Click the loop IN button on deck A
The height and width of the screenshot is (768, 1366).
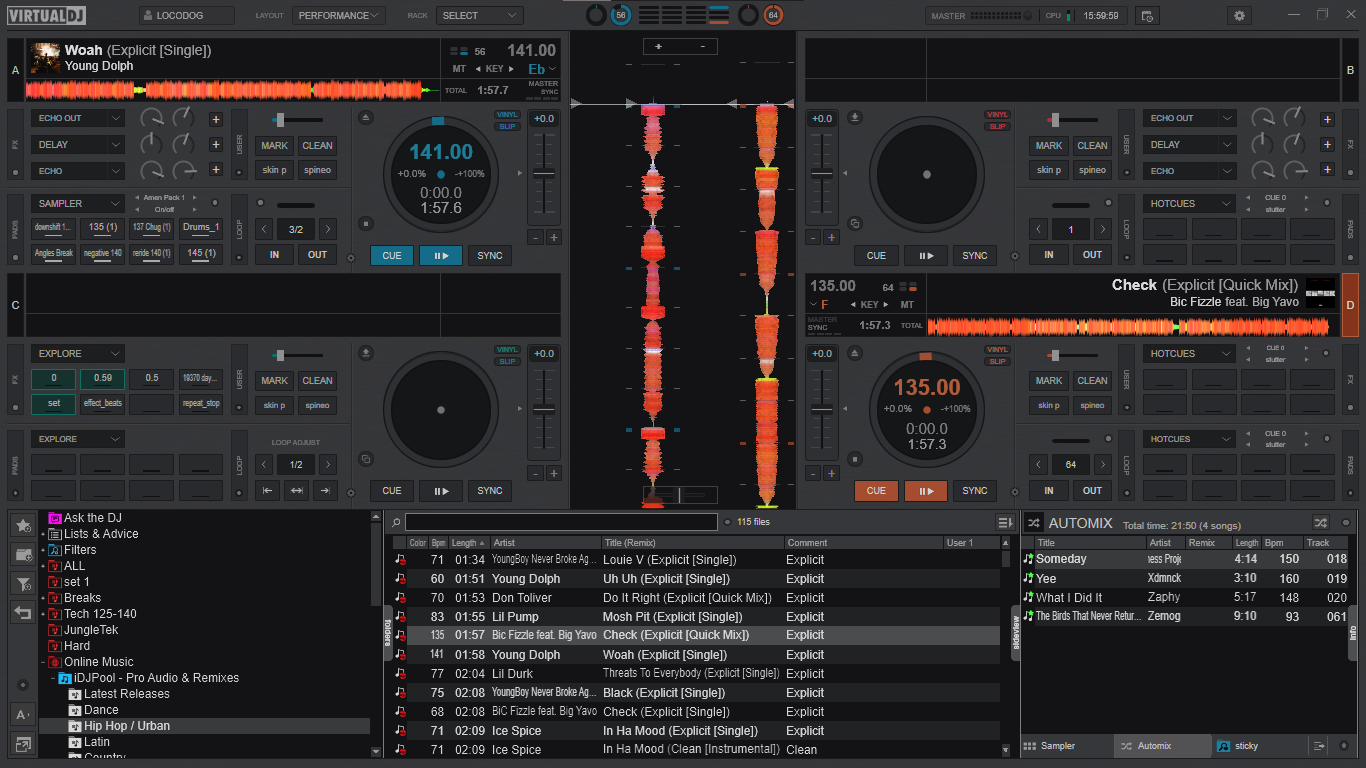click(x=274, y=255)
